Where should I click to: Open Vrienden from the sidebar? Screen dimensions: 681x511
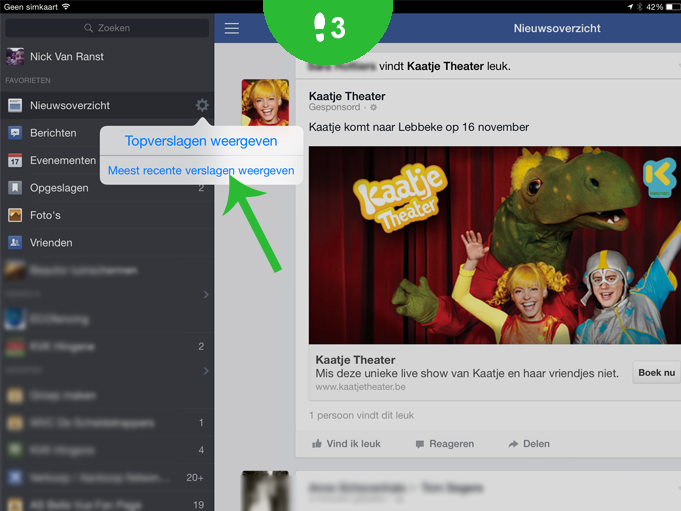click(x=107, y=242)
